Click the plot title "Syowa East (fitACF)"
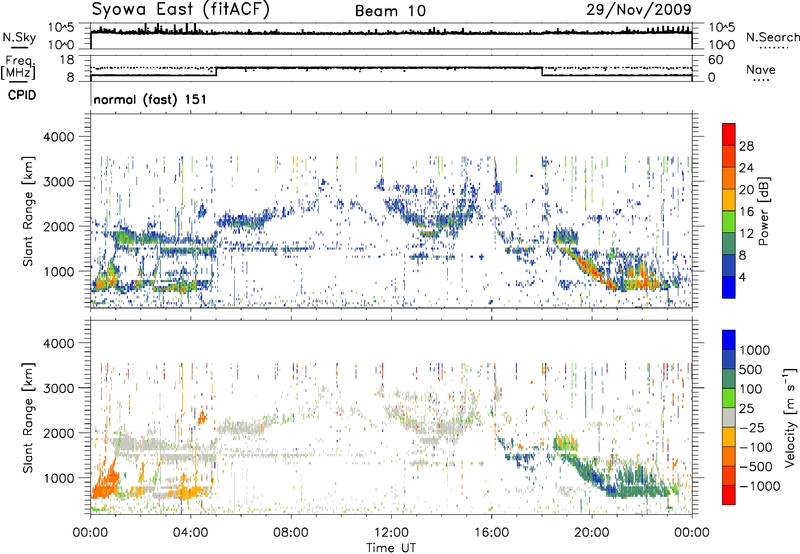The image size is (800, 554). [180, 9]
